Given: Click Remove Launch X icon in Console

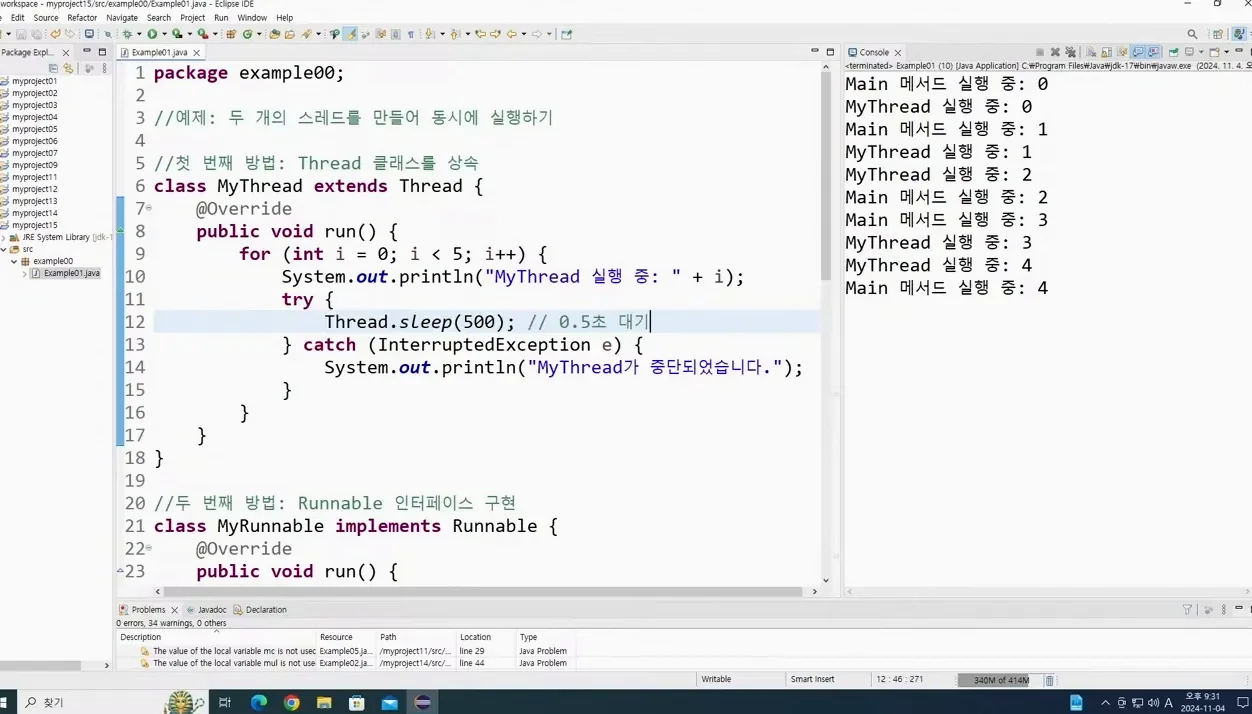Looking at the screenshot, I should pos(1055,52).
